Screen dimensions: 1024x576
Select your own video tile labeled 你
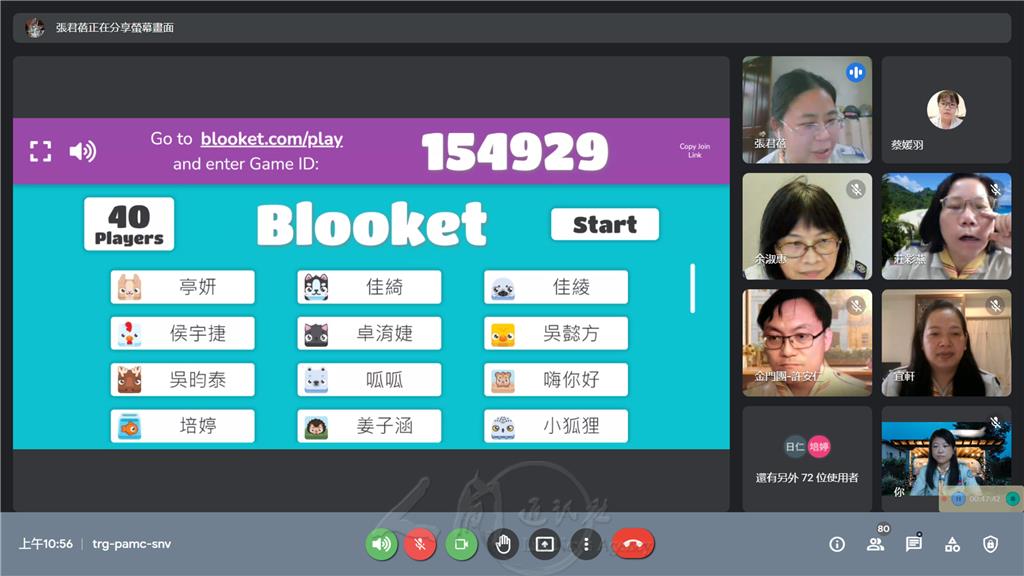946,459
